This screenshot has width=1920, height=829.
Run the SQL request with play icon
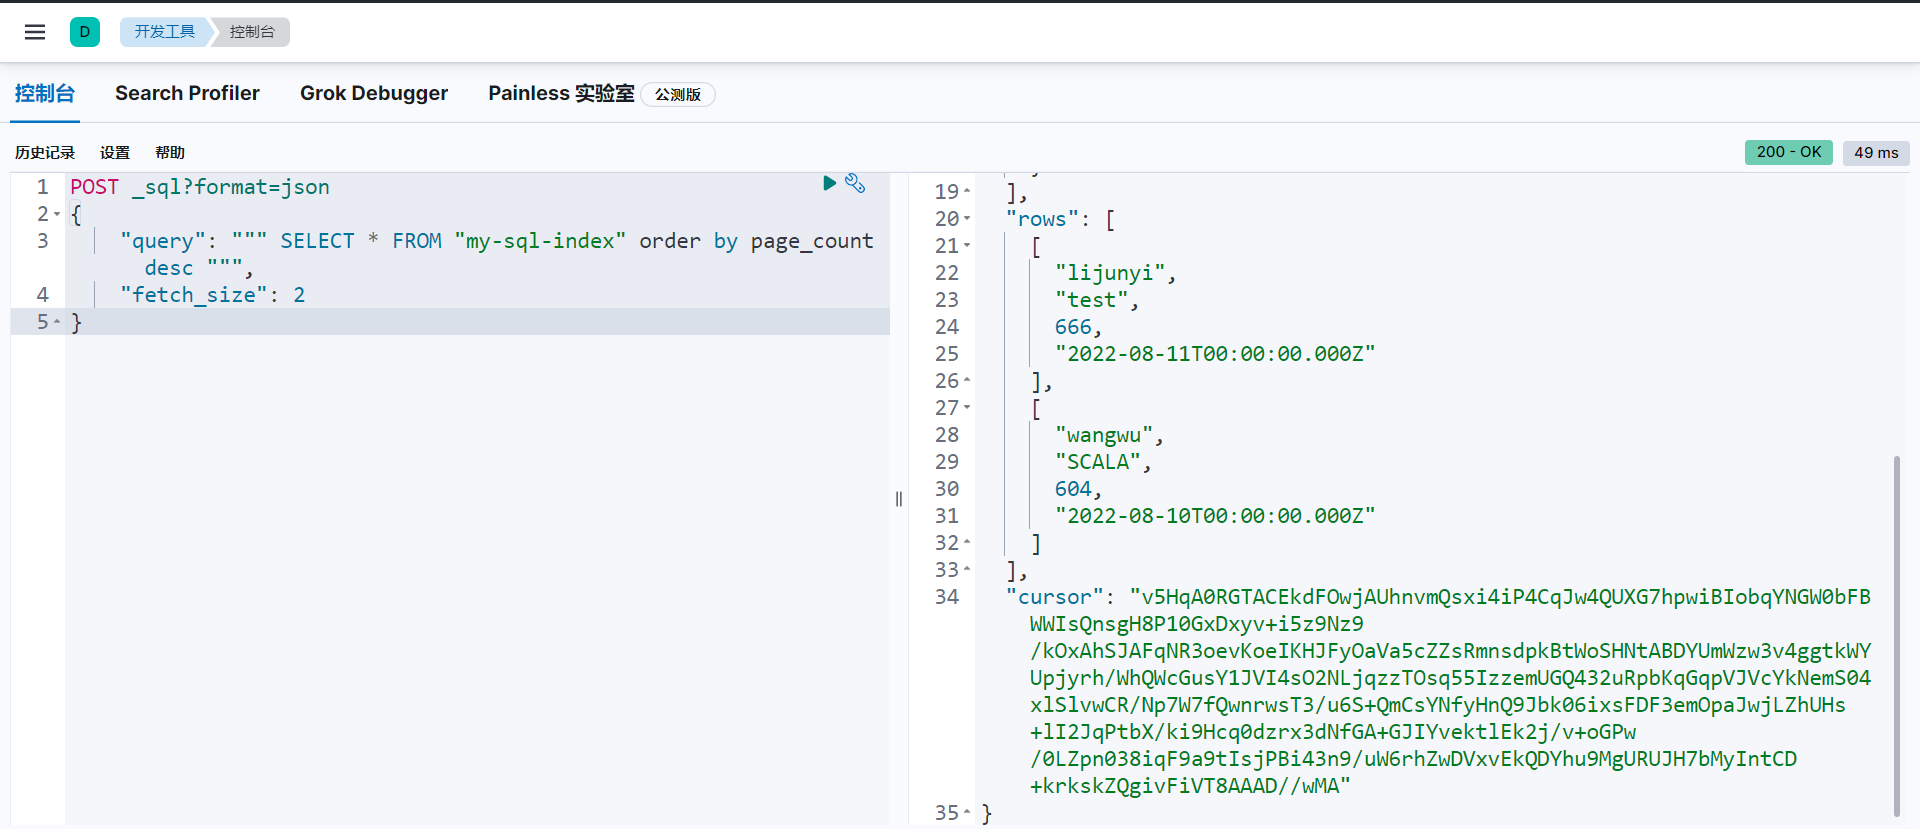pyautogui.click(x=829, y=183)
